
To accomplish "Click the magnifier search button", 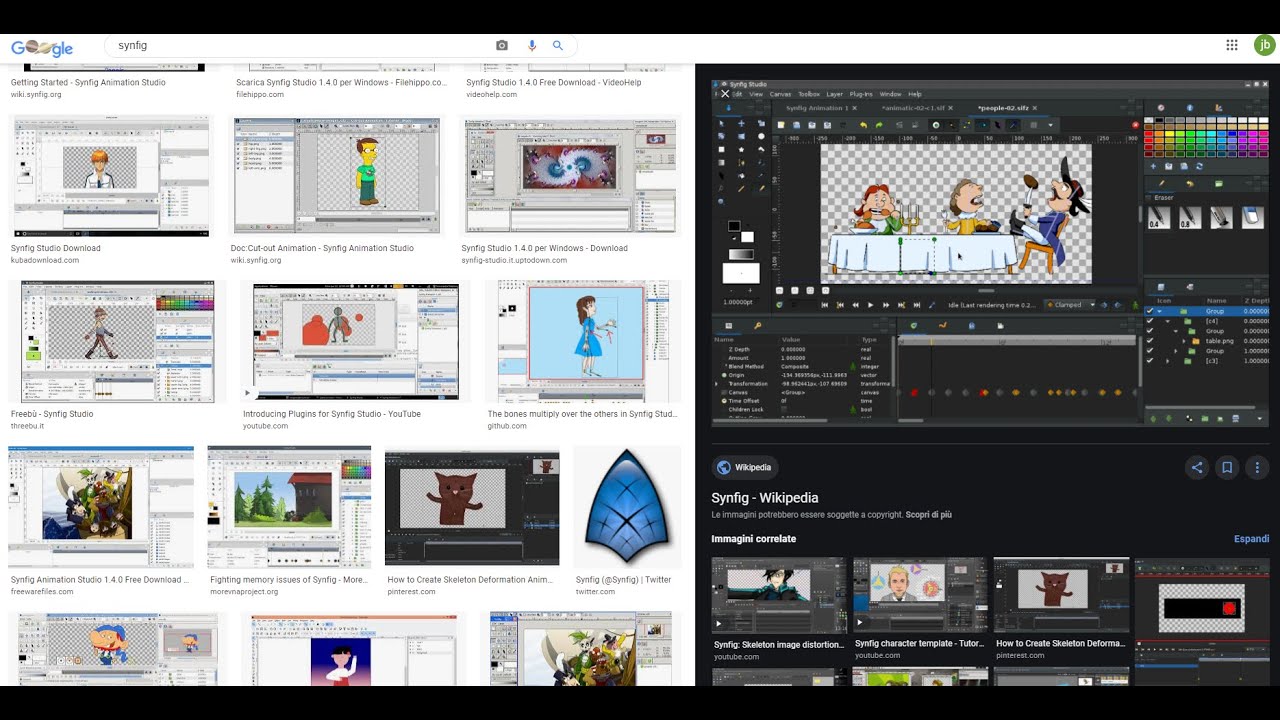I will pyautogui.click(x=558, y=46).
